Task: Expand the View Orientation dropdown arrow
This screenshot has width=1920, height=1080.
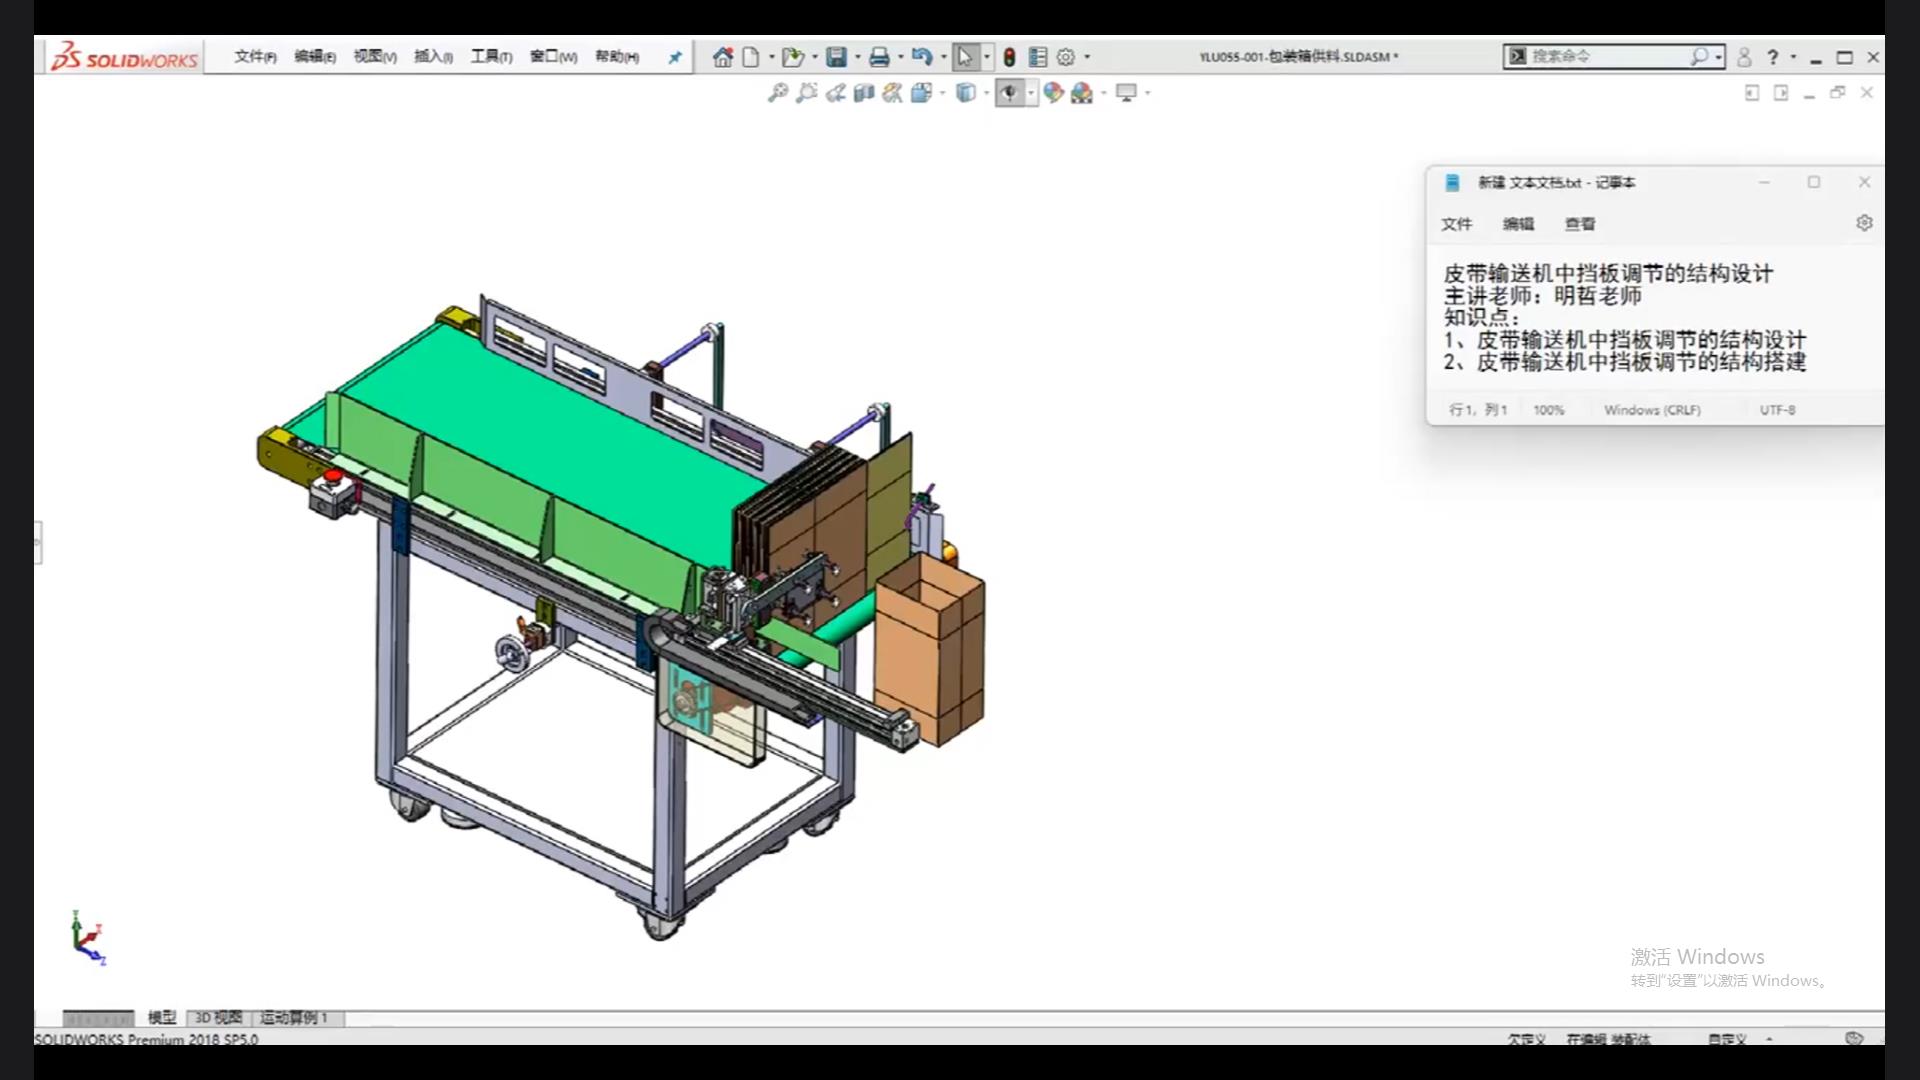Action: [942, 93]
